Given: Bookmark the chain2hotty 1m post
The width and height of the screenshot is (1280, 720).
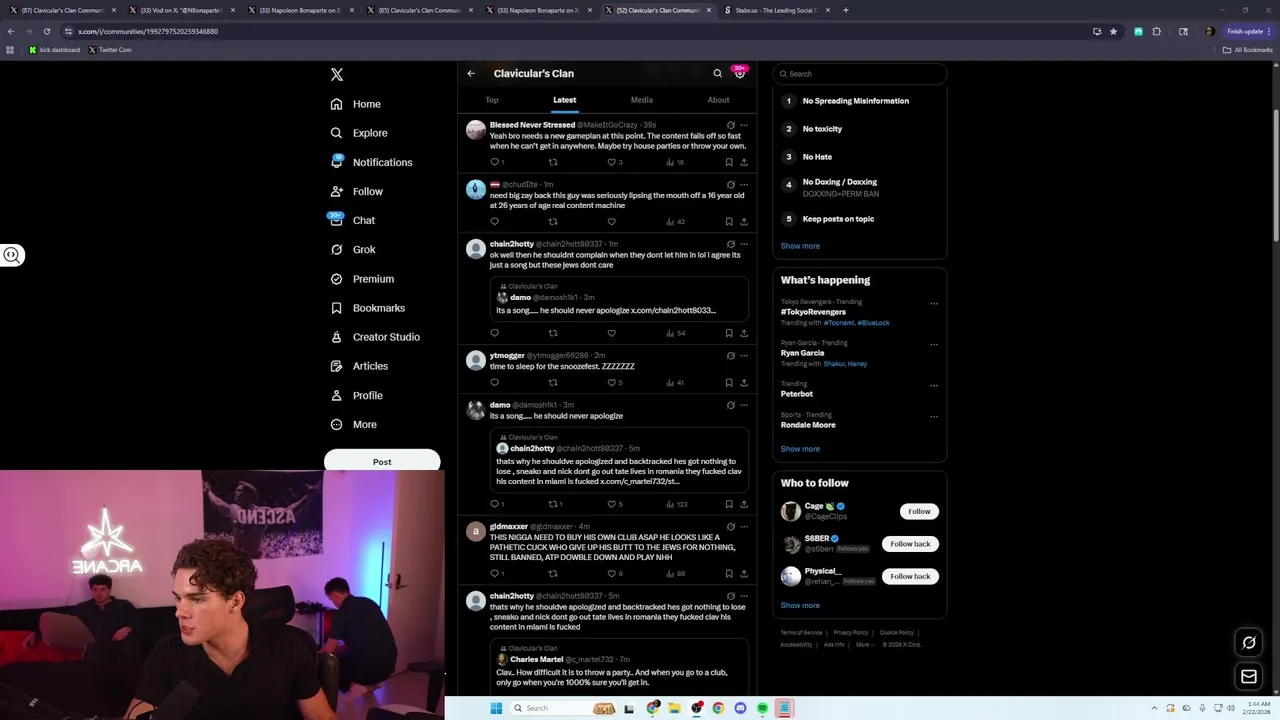Looking at the screenshot, I should click(x=729, y=333).
